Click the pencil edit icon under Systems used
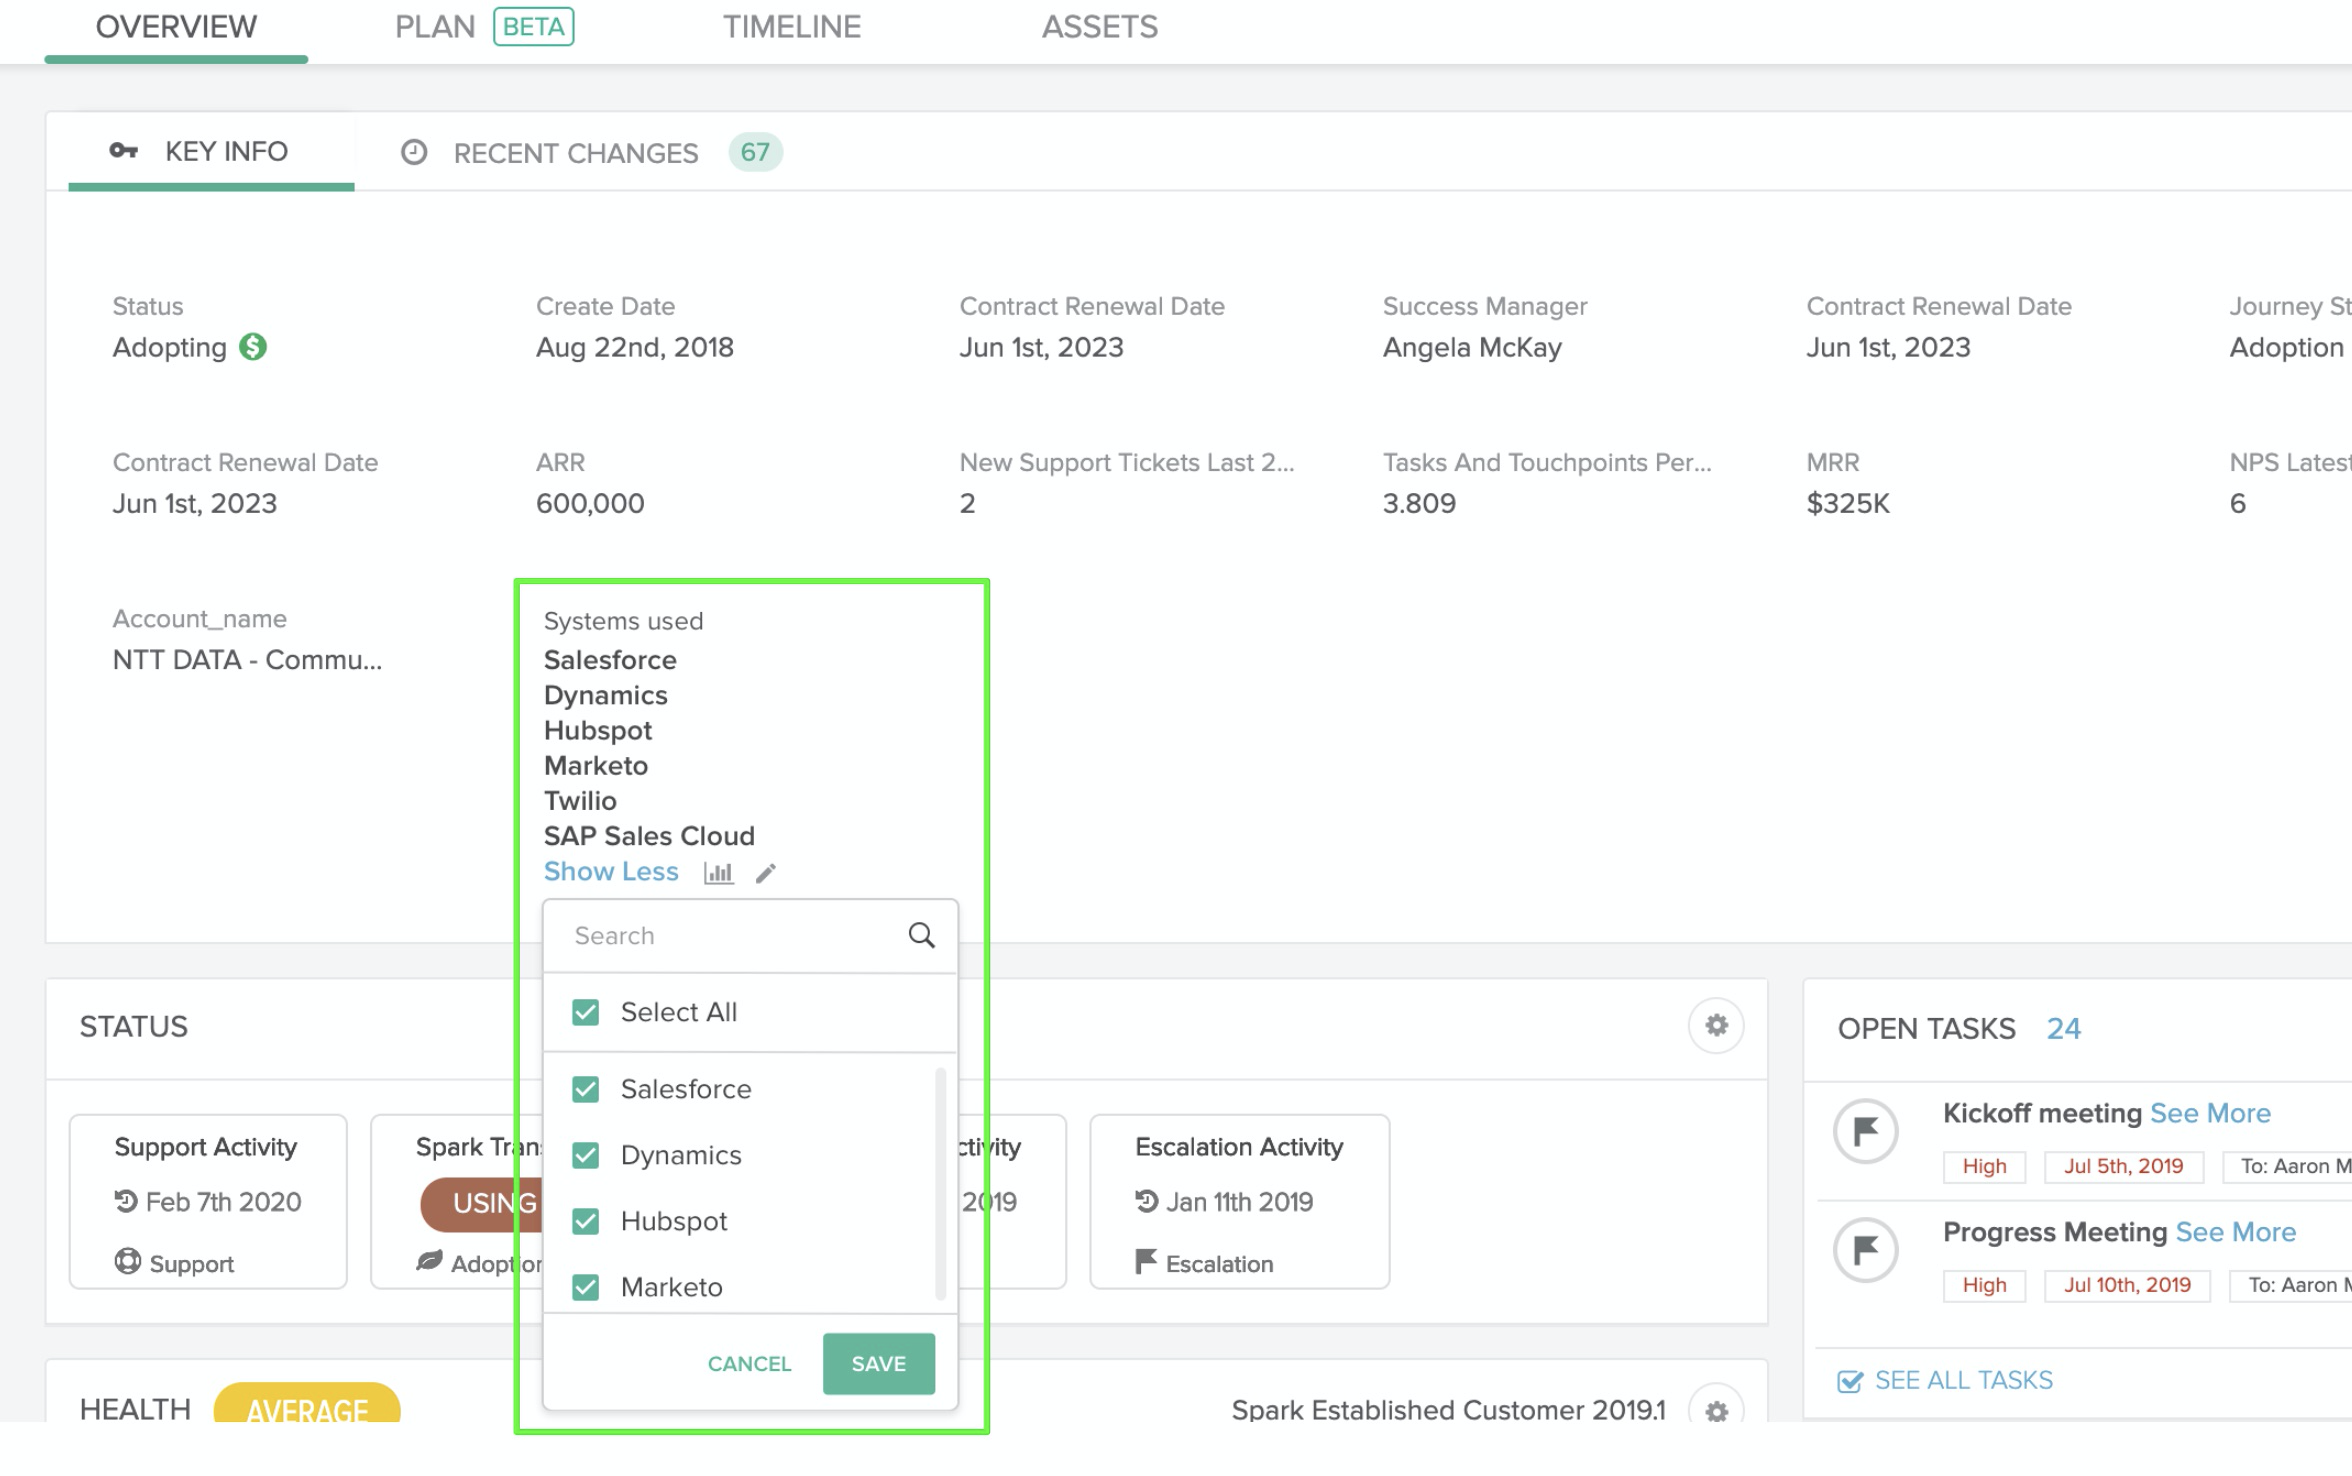This screenshot has width=2352, height=1476. [x=766, y=873]
